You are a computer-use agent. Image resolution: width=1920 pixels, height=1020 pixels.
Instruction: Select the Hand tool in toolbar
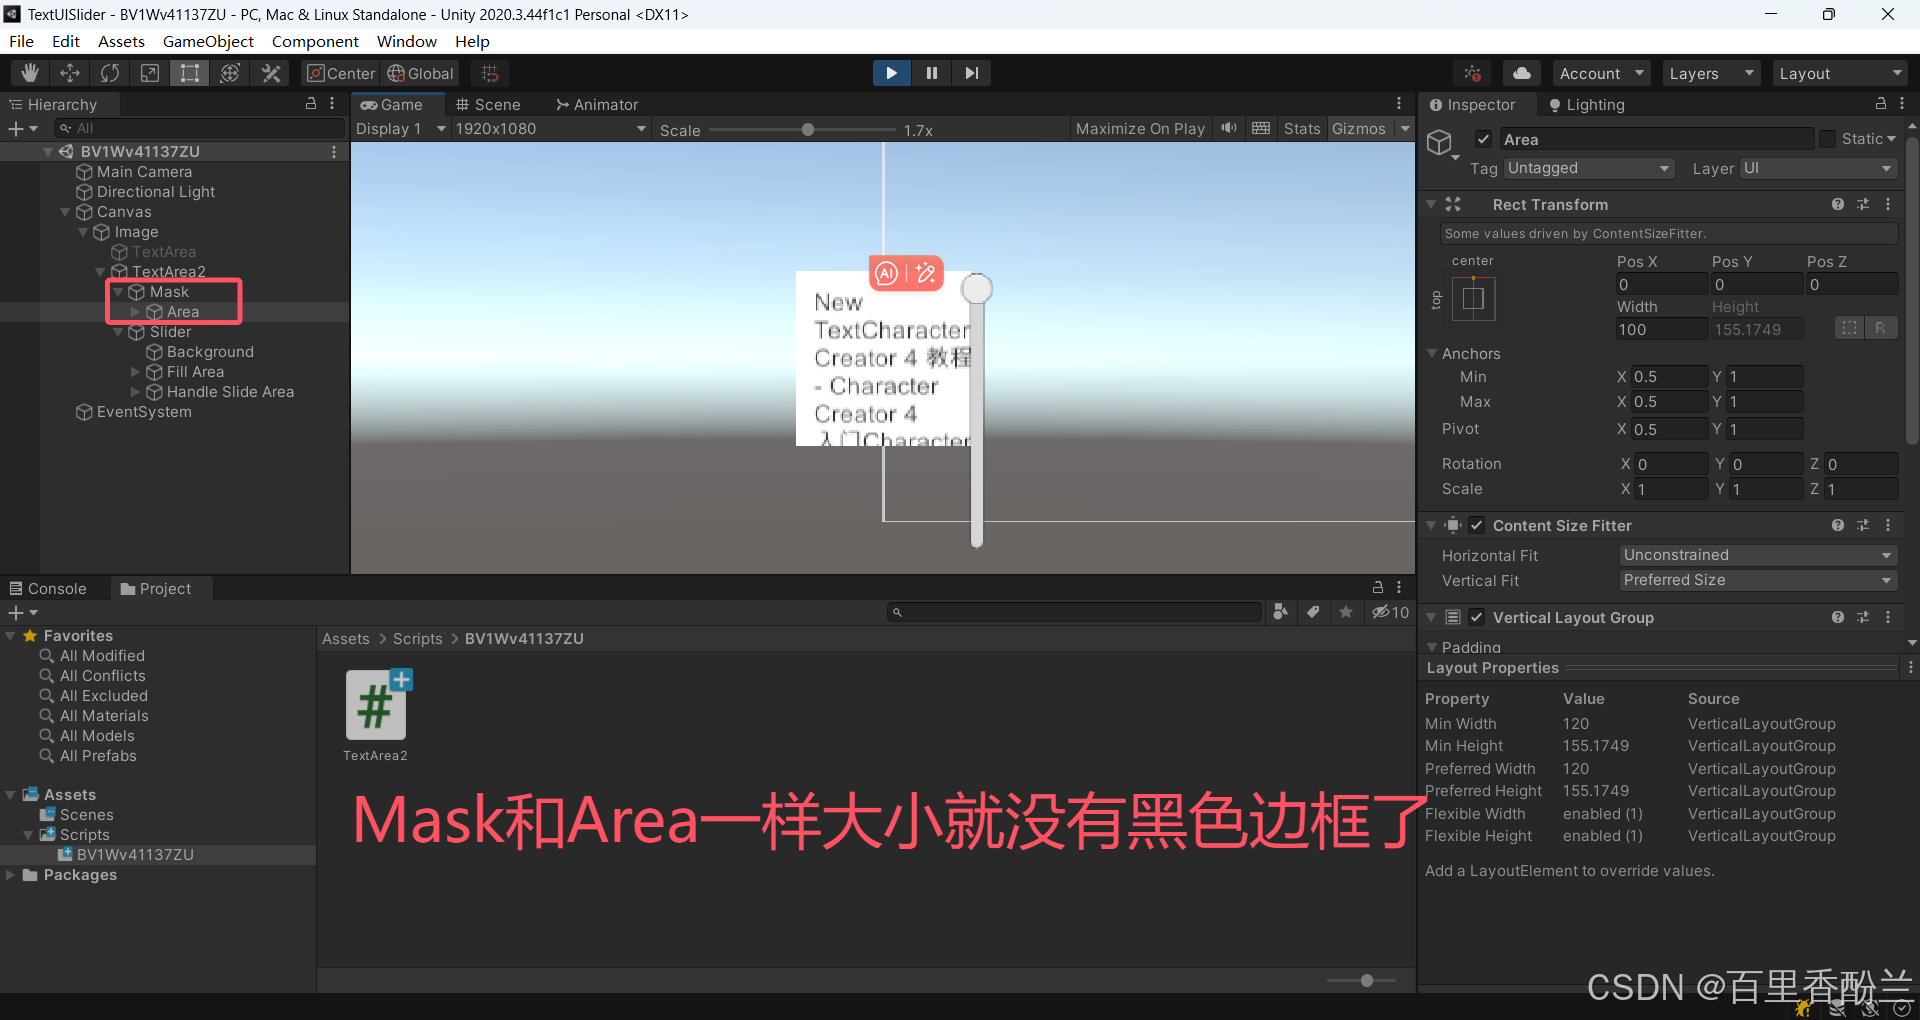coord(30,73)
